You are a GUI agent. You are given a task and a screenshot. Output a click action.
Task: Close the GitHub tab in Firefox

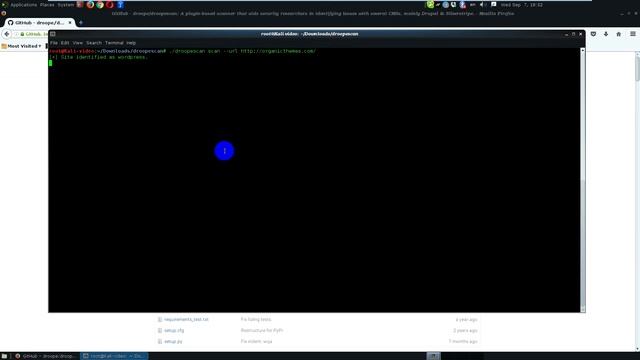(70, 23)
